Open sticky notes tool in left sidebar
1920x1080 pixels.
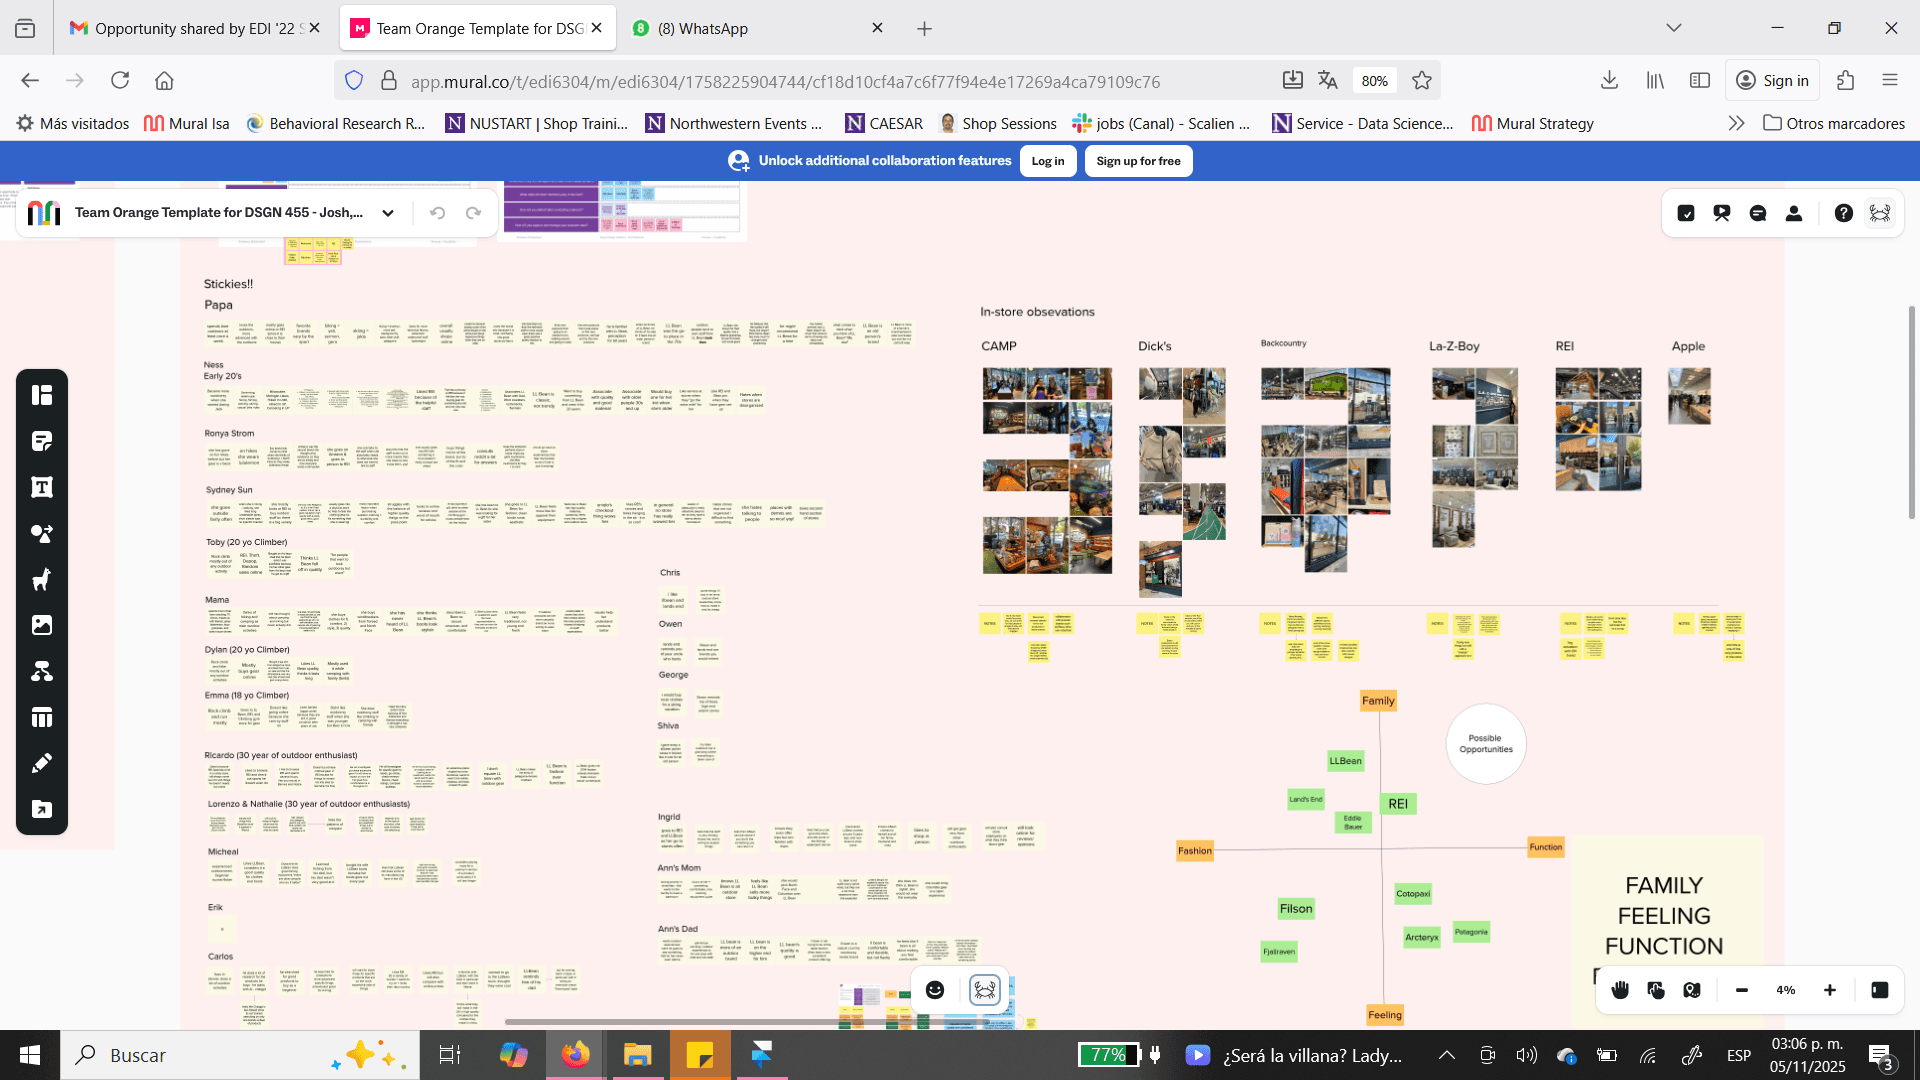(42, 441)
